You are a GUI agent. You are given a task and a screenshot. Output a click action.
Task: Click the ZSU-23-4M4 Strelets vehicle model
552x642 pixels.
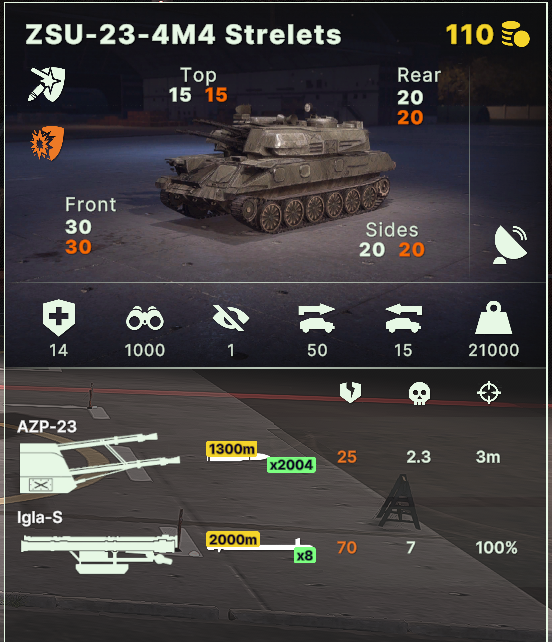coord(275,168)
